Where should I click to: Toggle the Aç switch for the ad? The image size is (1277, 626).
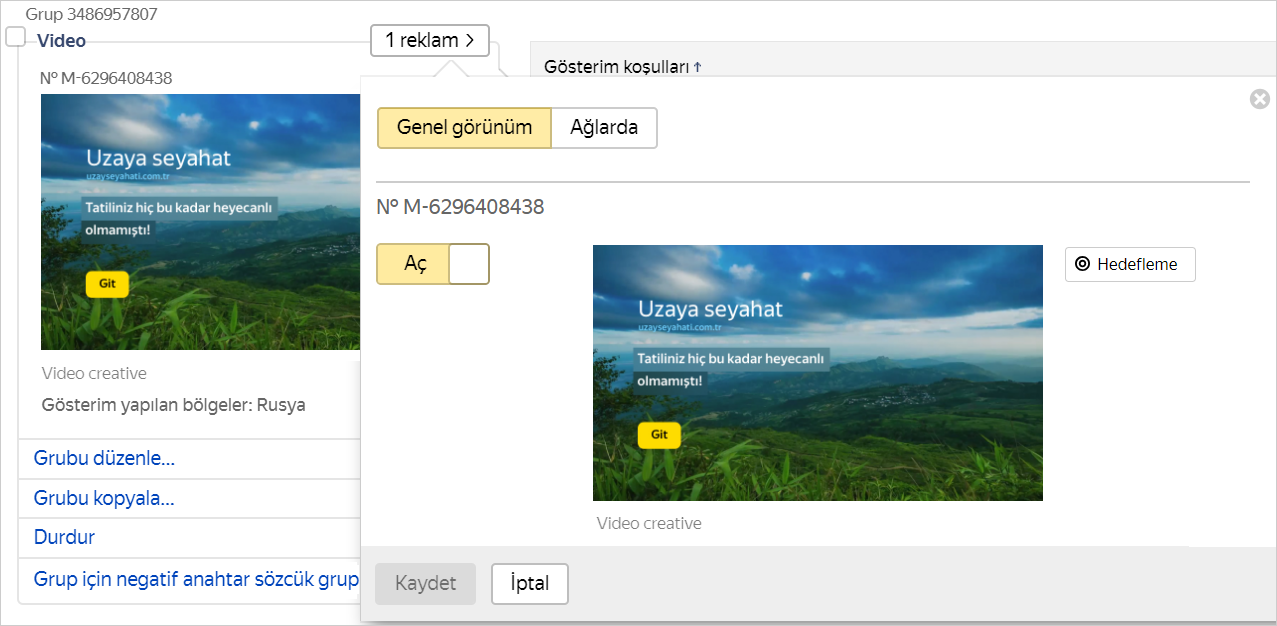point(432,264)
